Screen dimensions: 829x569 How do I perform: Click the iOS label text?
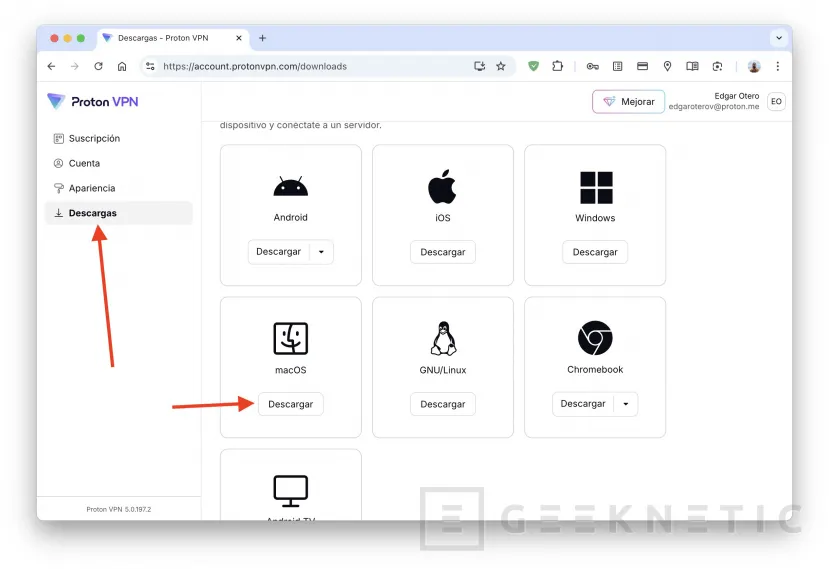click(443, 218)
